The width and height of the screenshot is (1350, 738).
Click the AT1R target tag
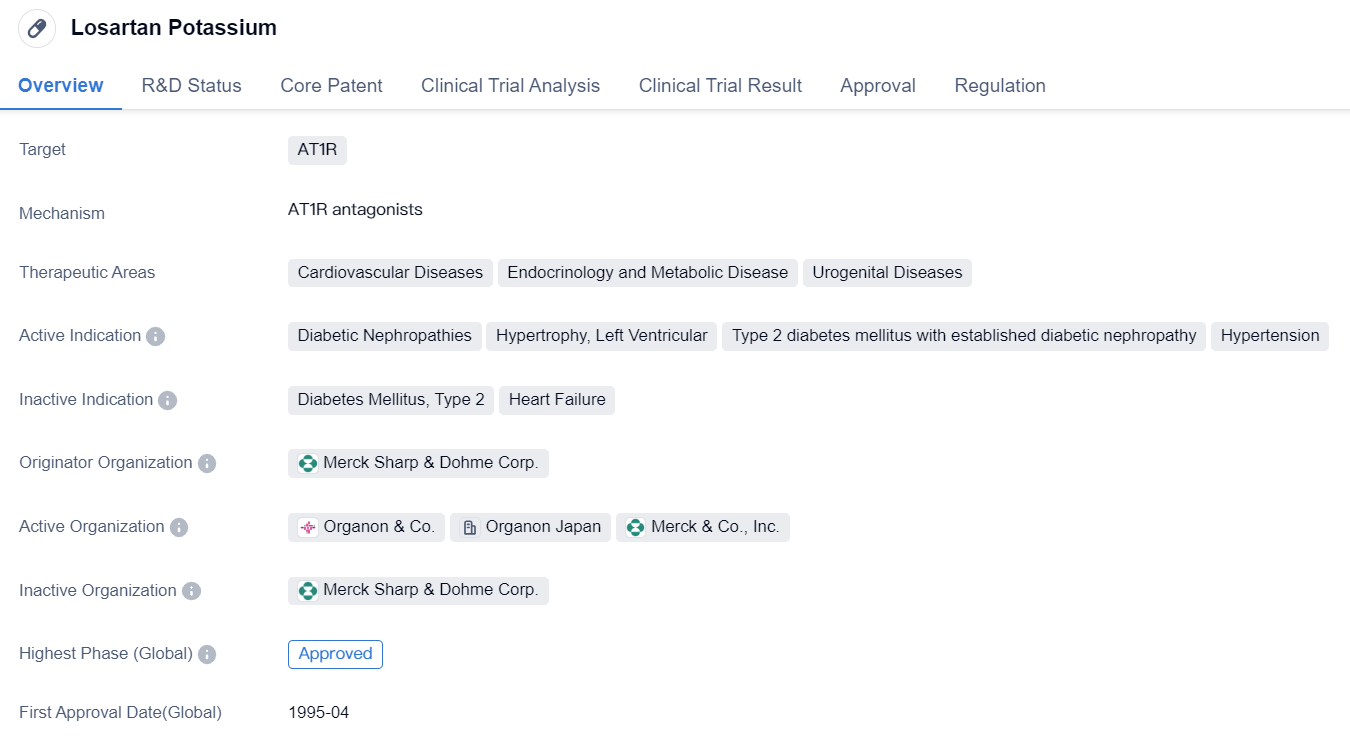[317, 150]
